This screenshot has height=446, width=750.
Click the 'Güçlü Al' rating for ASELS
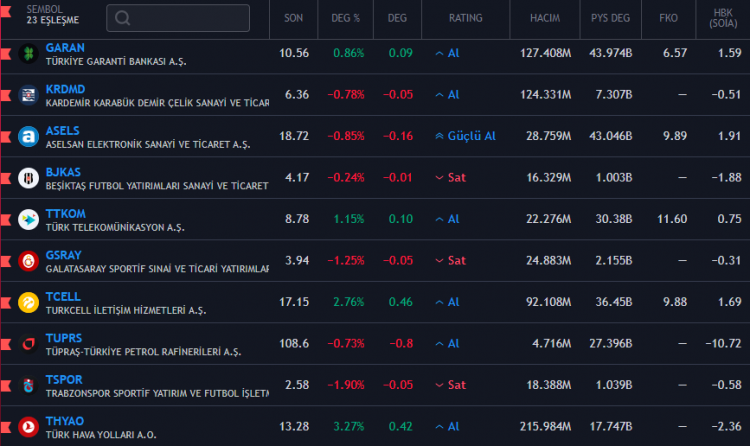(465, 136)
